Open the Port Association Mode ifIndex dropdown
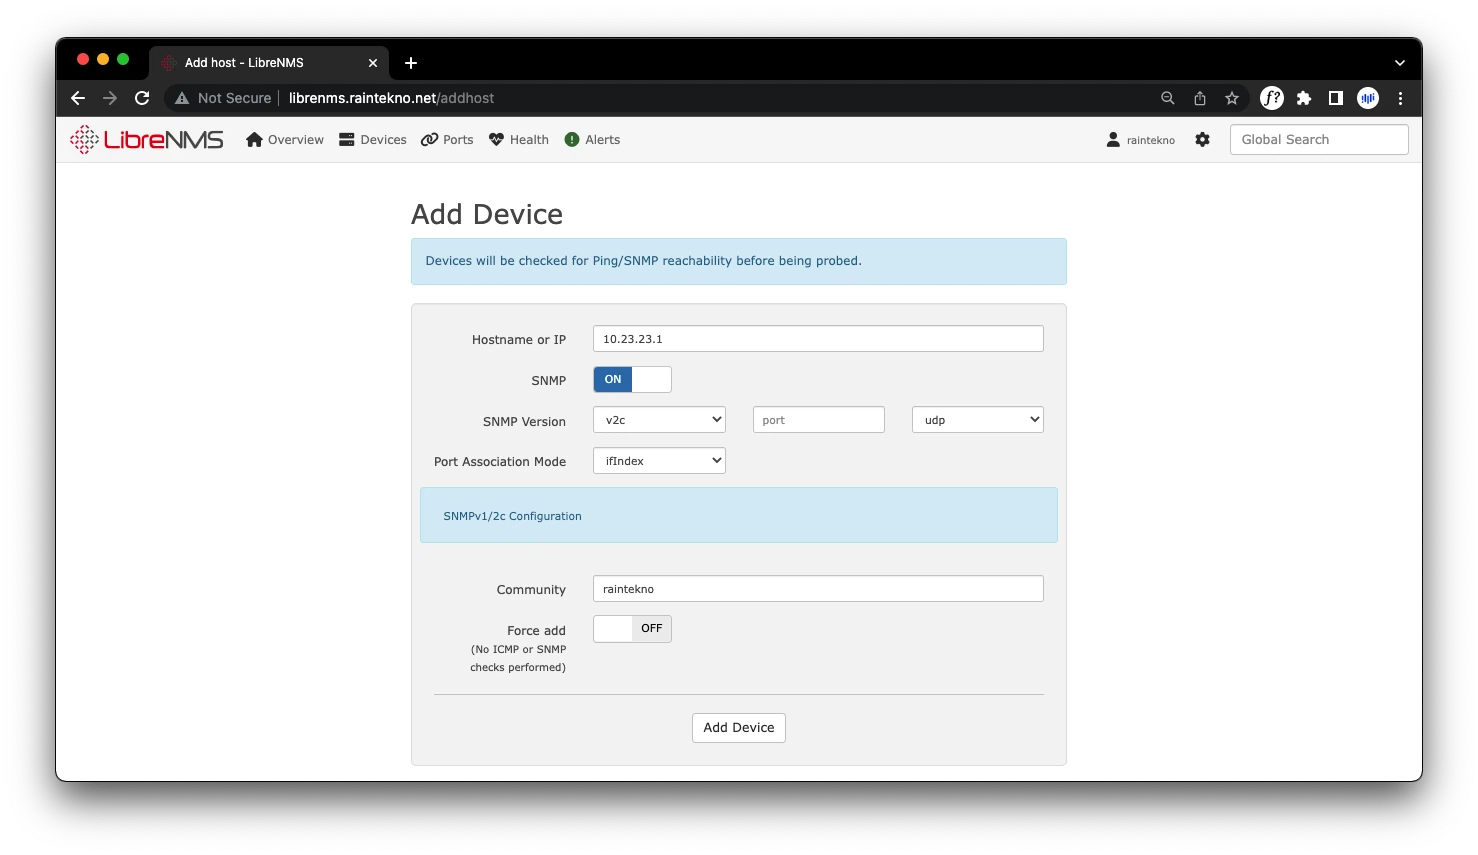 pyautogui.click(x=659, y=461)
